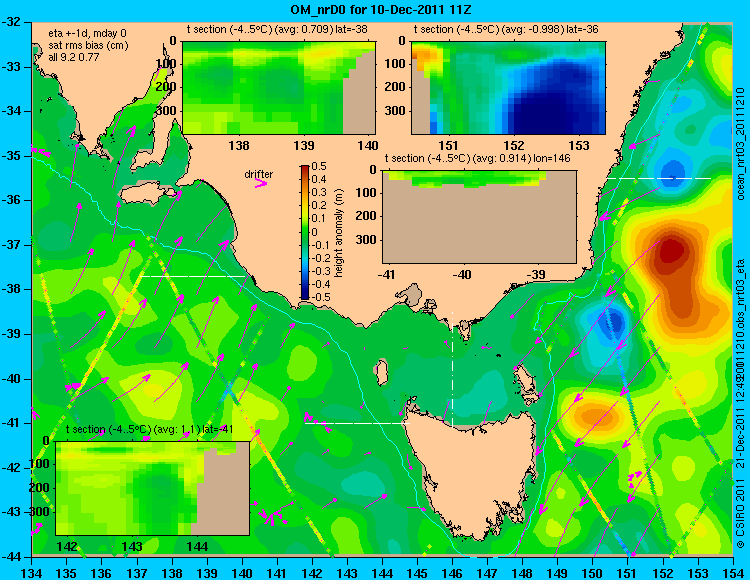Image resolution: width=750 pixels, height=580 pixels.
Task: Open the lon=146 temperature section inset
Action: click(x=479, y=217)
